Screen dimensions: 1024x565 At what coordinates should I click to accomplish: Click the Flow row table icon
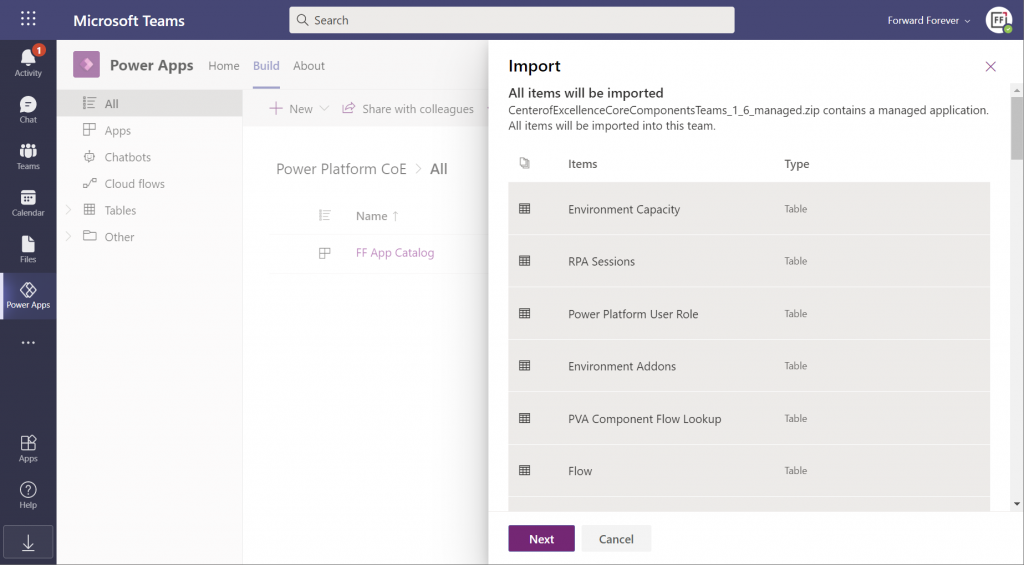point(524,470)
